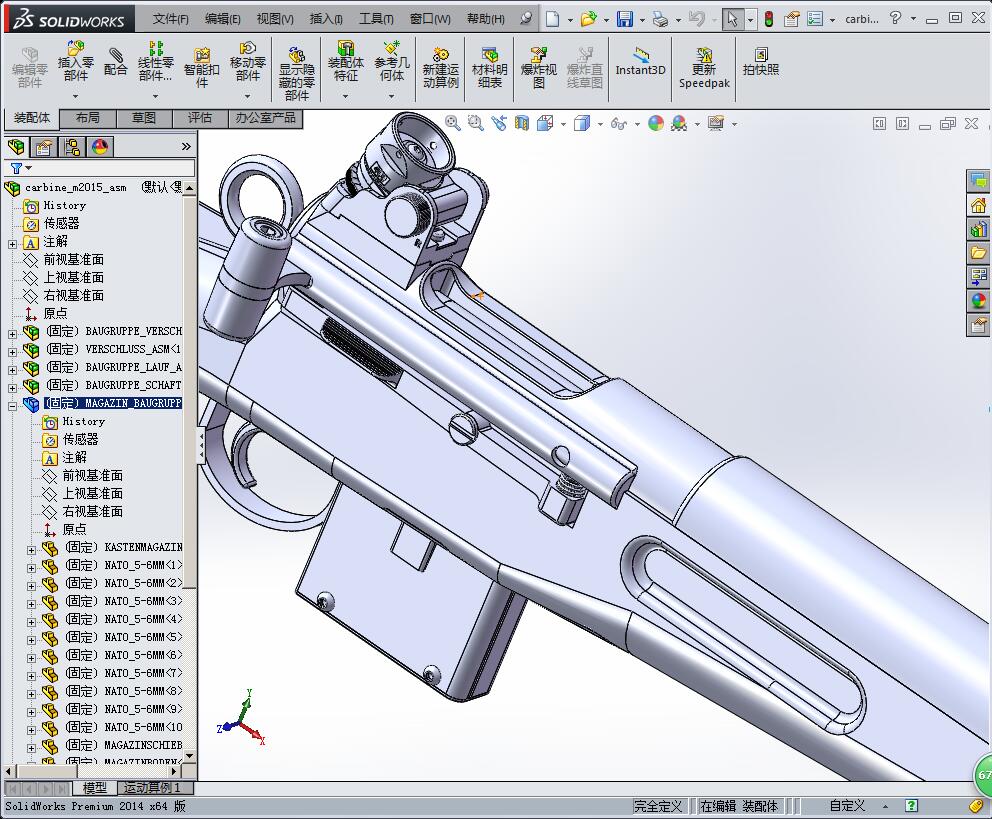992x819 pixels.
Task: Click Section View icon
Action: coord(522,123)
